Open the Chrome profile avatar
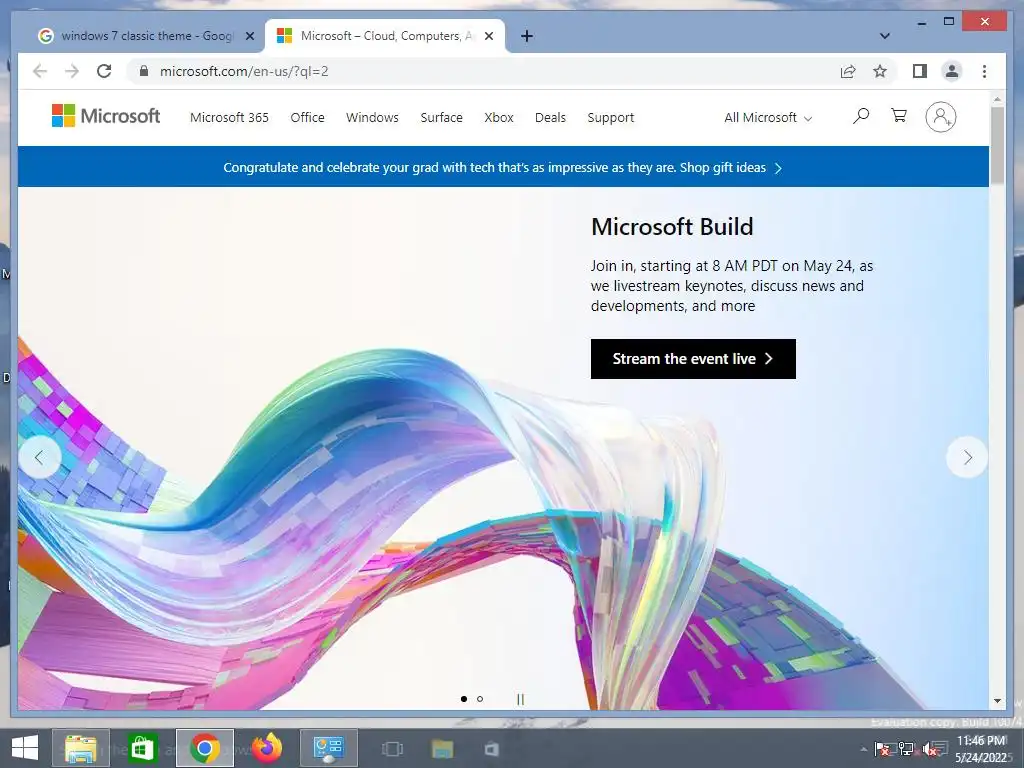1024x768 pixels. 952,71
